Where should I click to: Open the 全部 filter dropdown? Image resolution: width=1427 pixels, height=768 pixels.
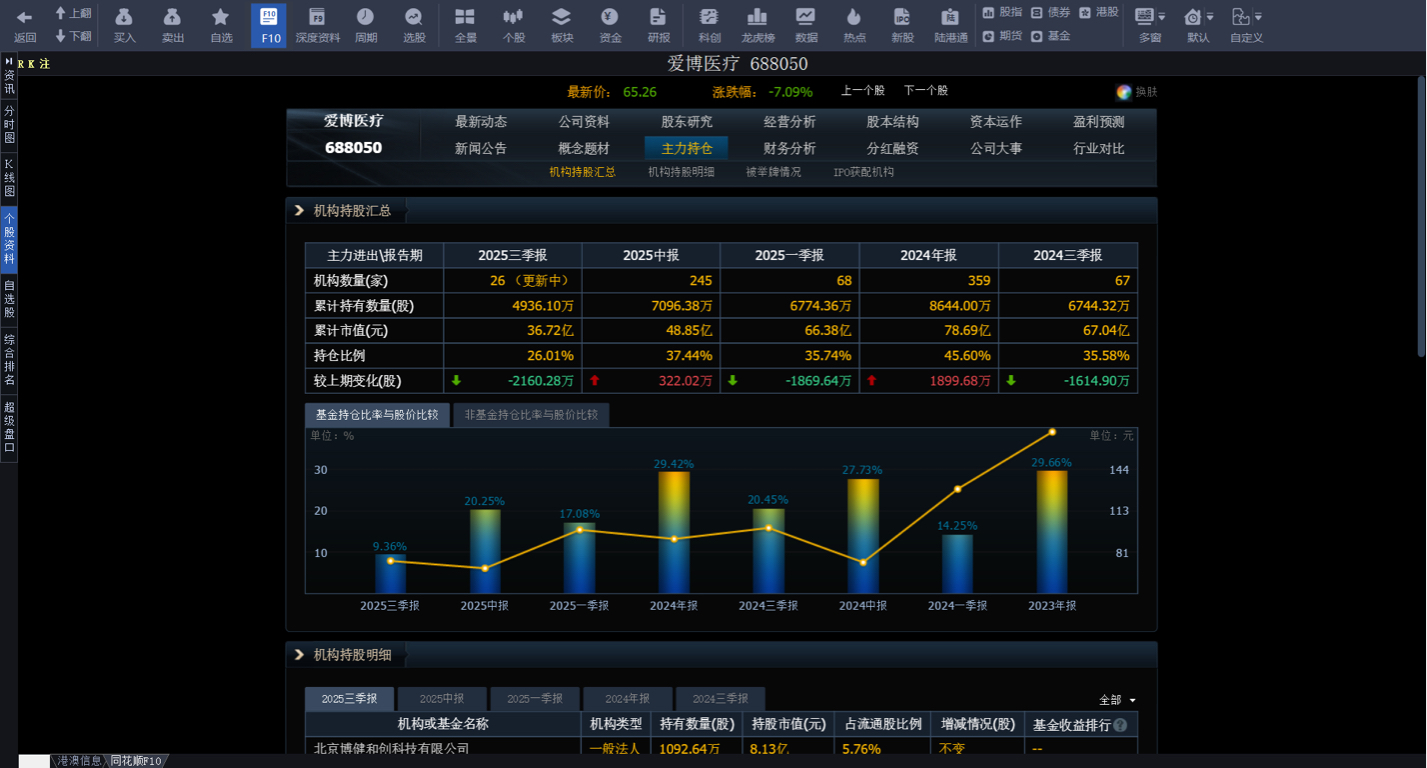click(x=1118, y=700)
